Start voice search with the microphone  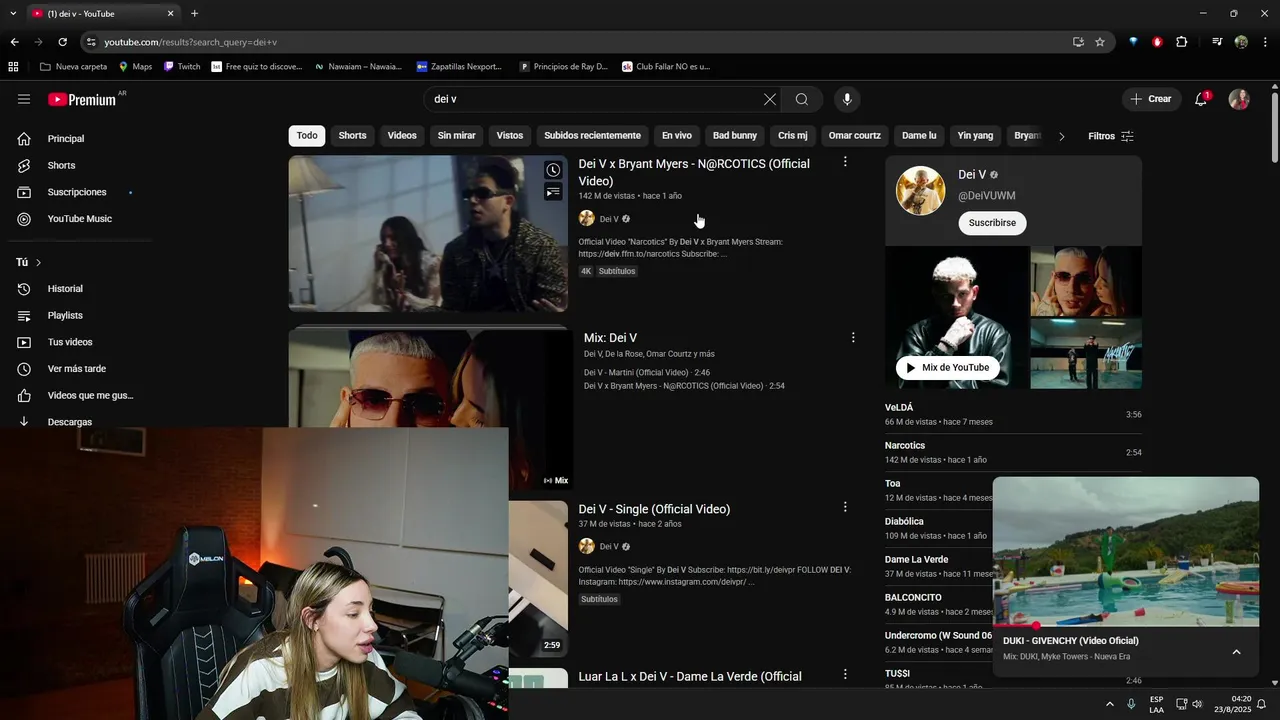(x=847, y=99)
